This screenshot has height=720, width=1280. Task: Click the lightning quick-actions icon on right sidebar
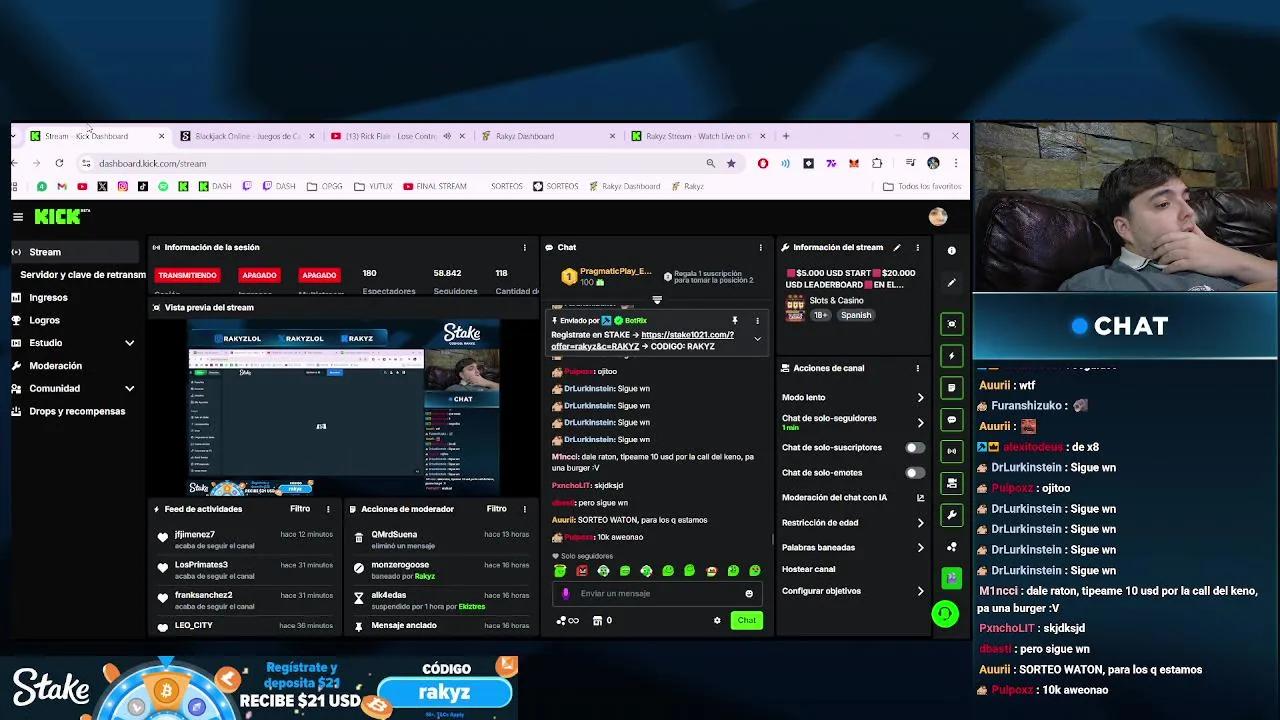(951, 355)
